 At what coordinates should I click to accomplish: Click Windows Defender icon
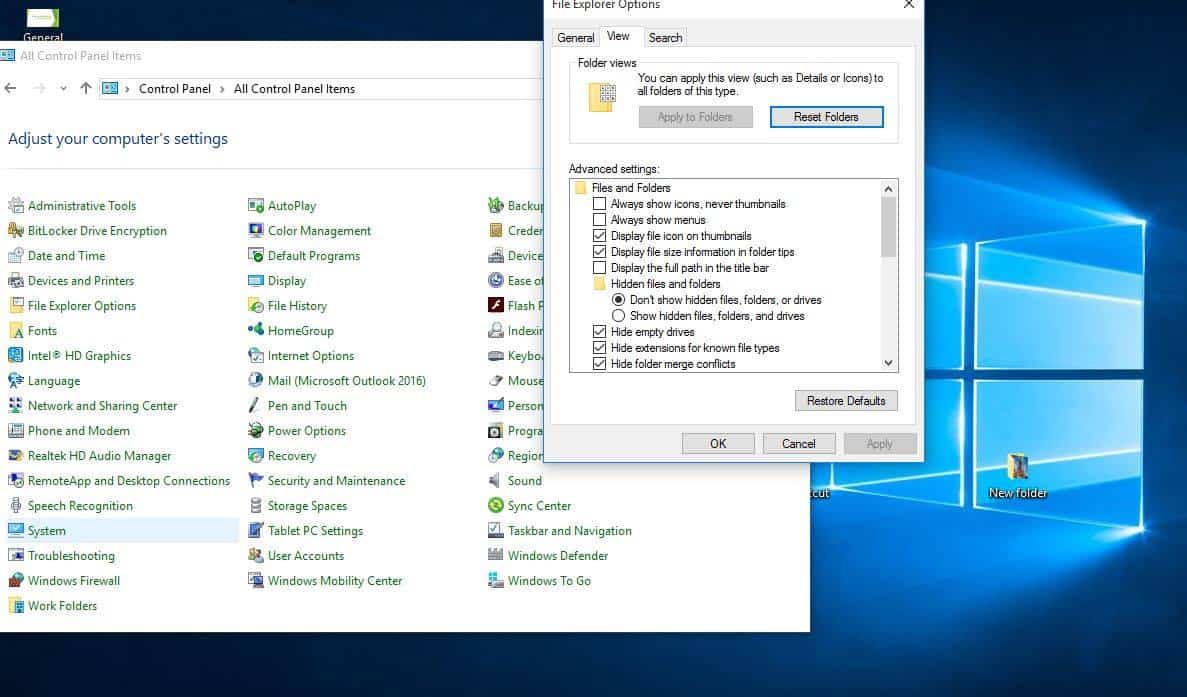point(496,555)
